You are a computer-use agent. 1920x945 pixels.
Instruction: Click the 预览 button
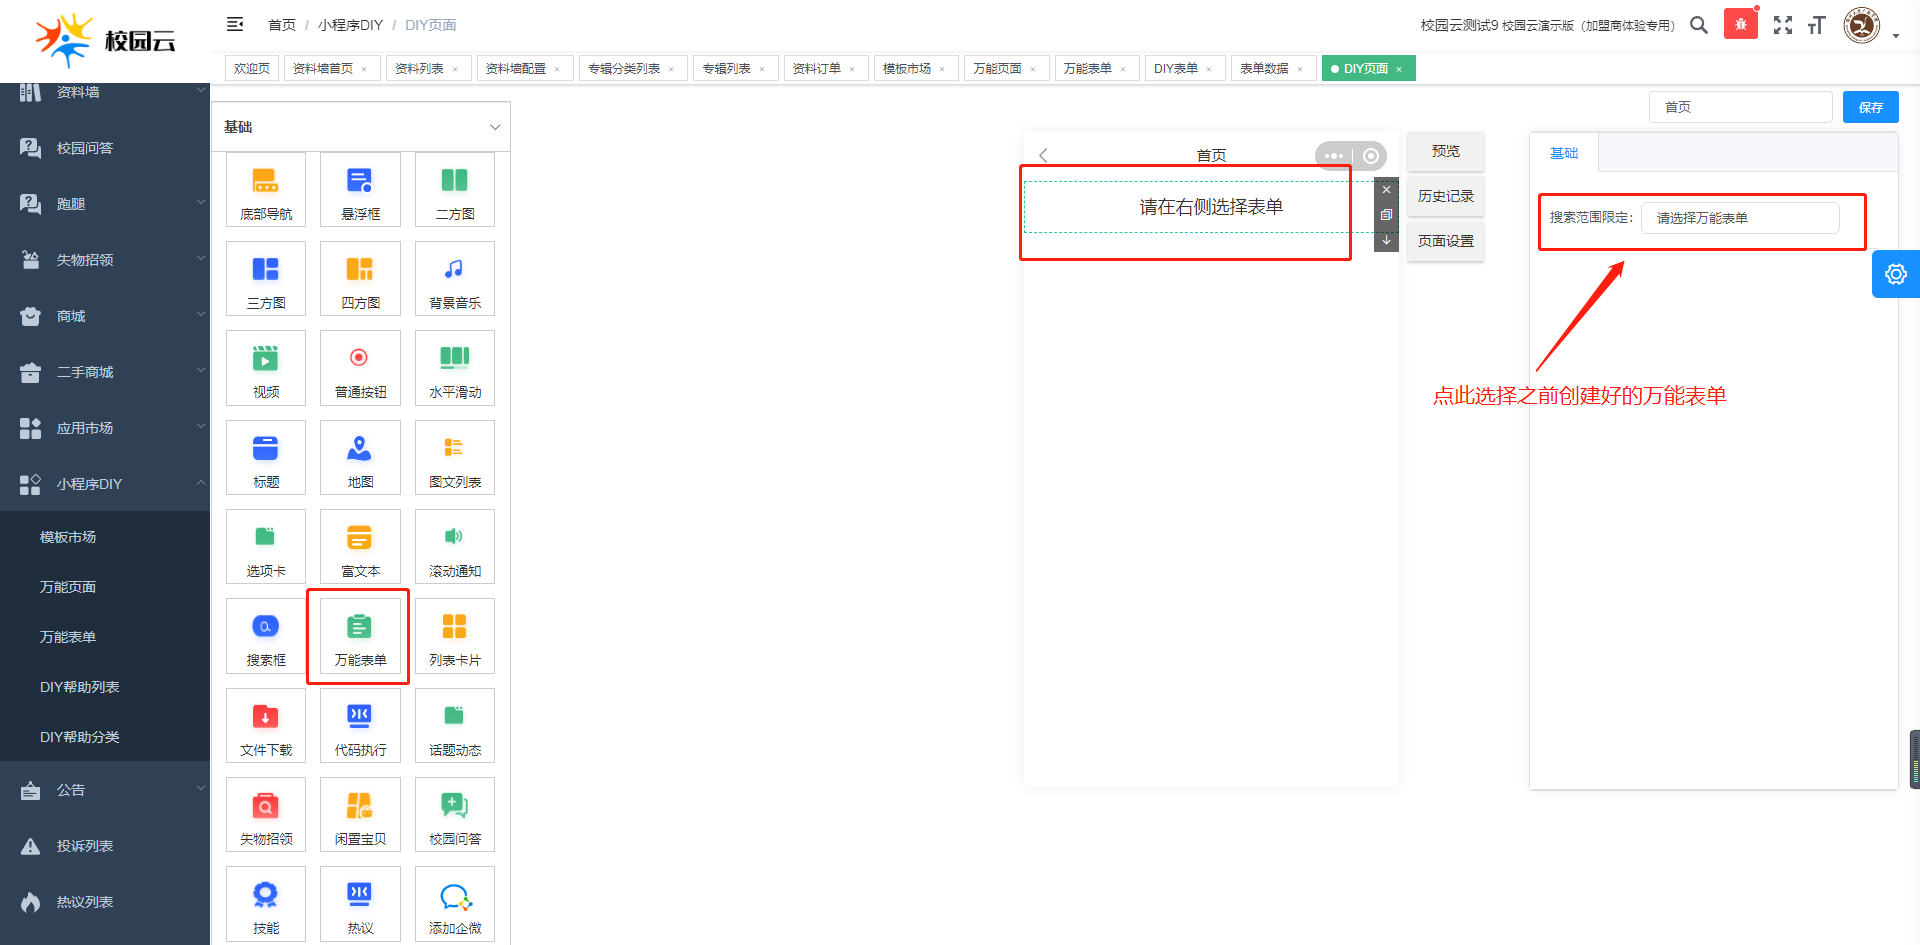pyautogui.click(x=1445, y=151)
